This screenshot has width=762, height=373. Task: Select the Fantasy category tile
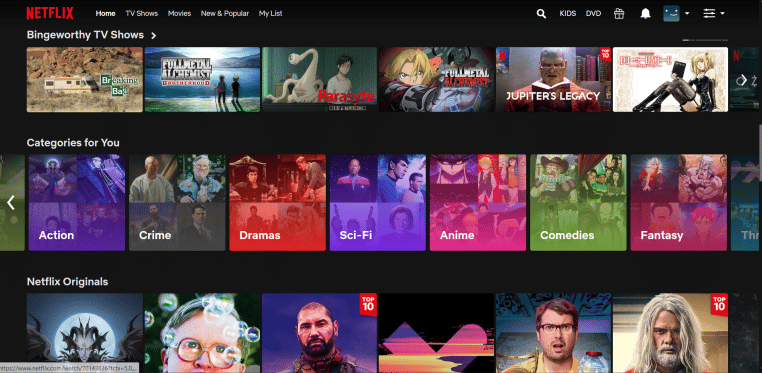(678, 203)
